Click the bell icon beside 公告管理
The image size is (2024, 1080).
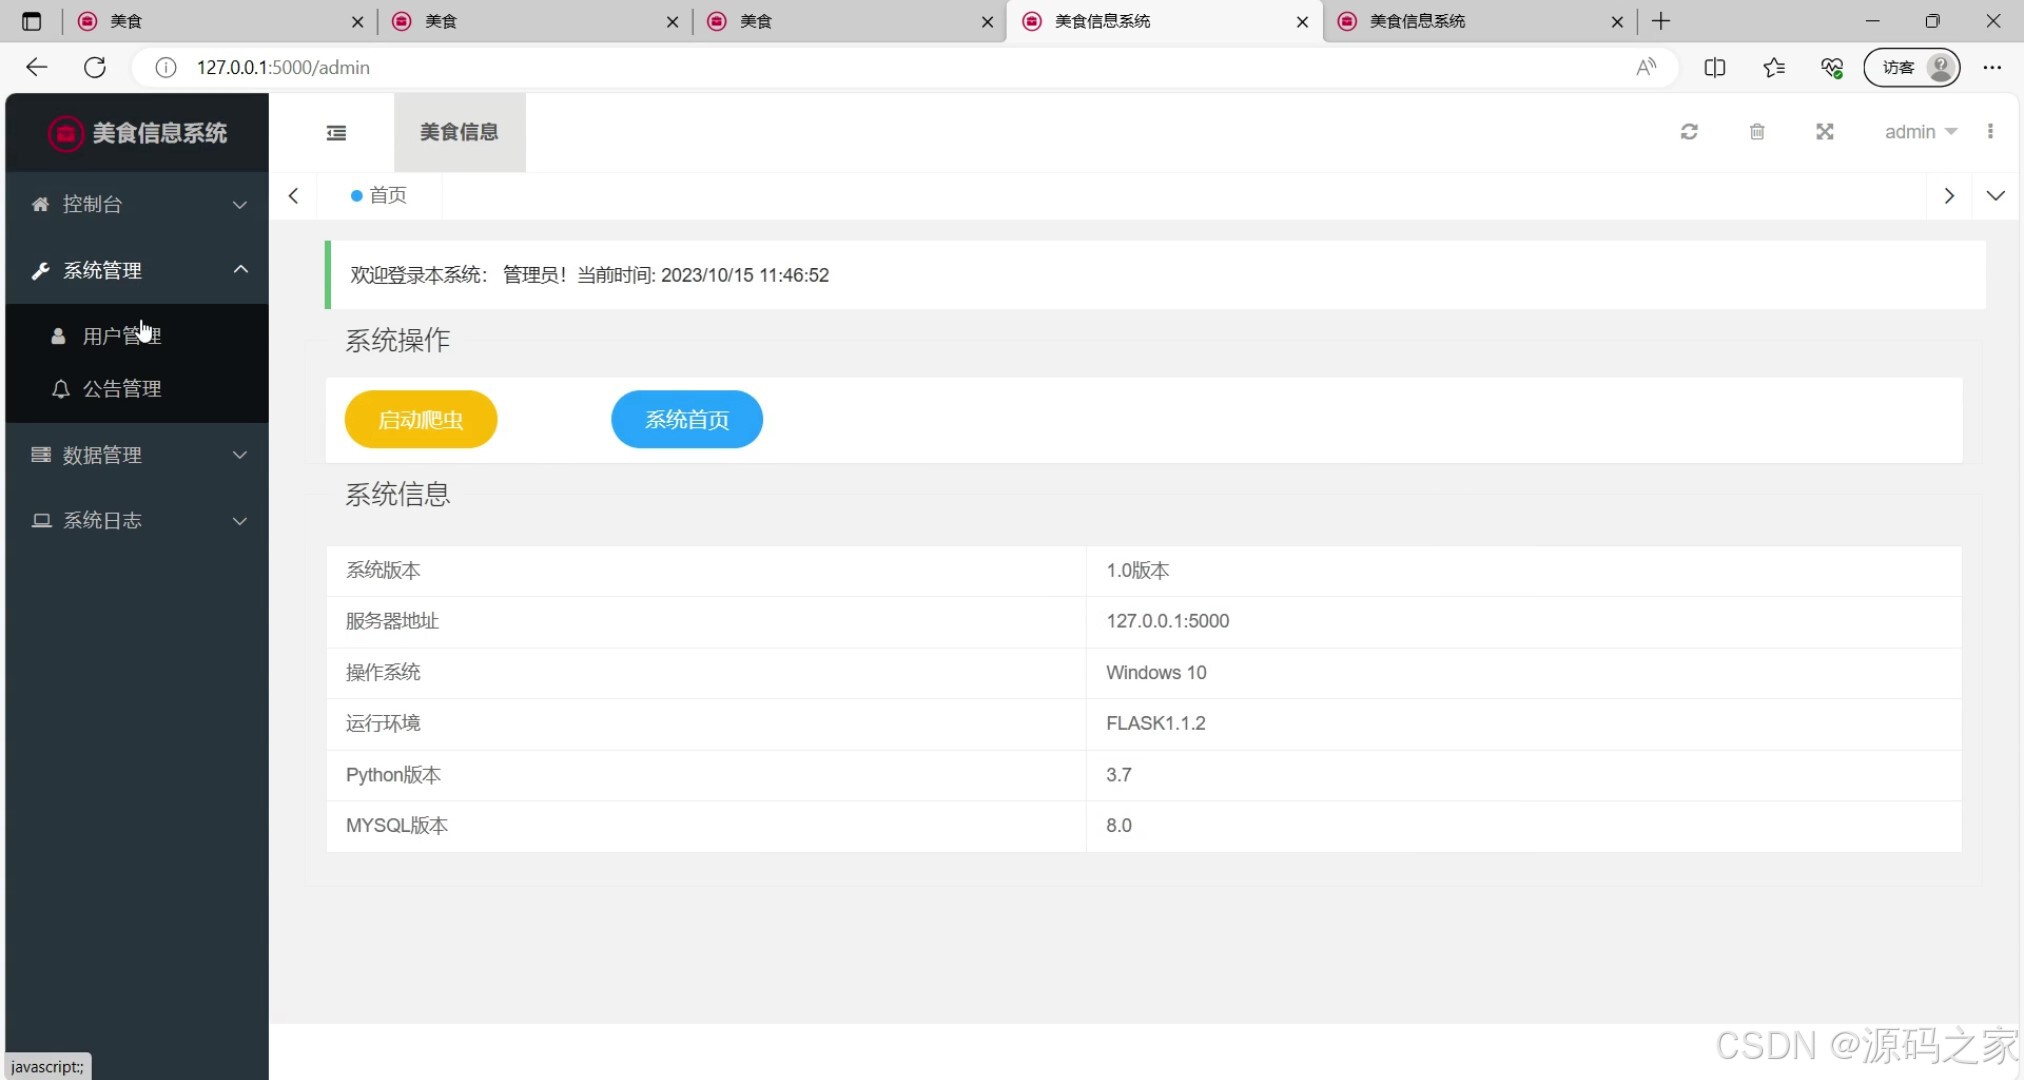pyautogui.click(x=59, y=389)
